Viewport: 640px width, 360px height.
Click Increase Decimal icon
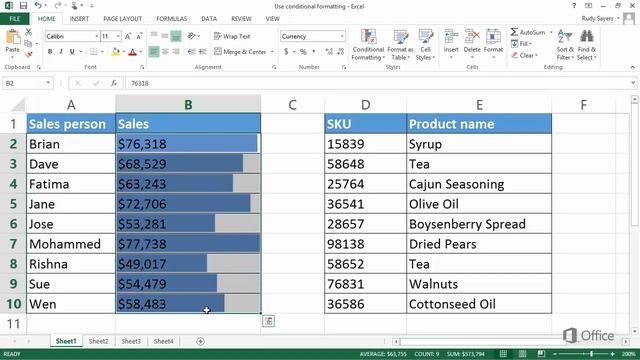click(x=329, y=51)
